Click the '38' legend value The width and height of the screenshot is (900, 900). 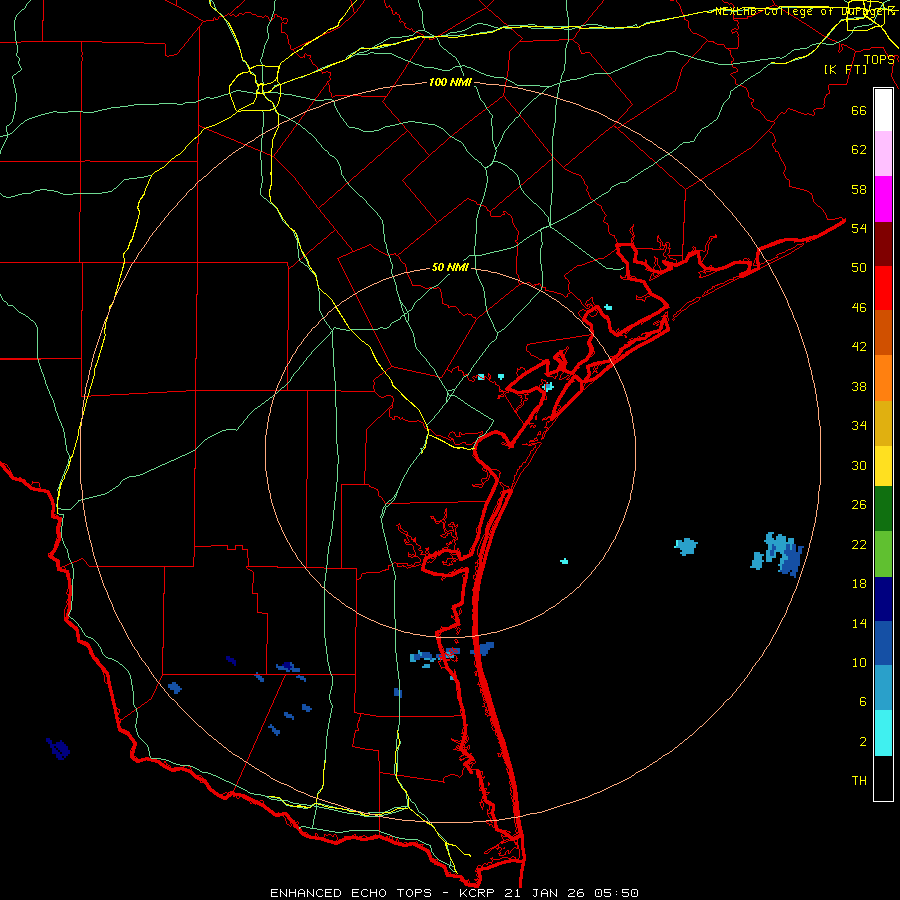[x=859, y=386]
